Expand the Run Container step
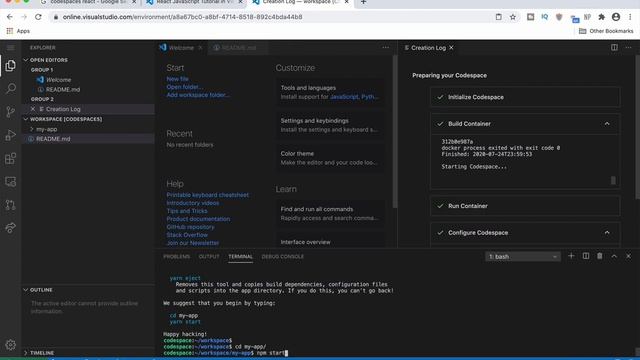This screenshot has height=360, width=640. (525, 206)
